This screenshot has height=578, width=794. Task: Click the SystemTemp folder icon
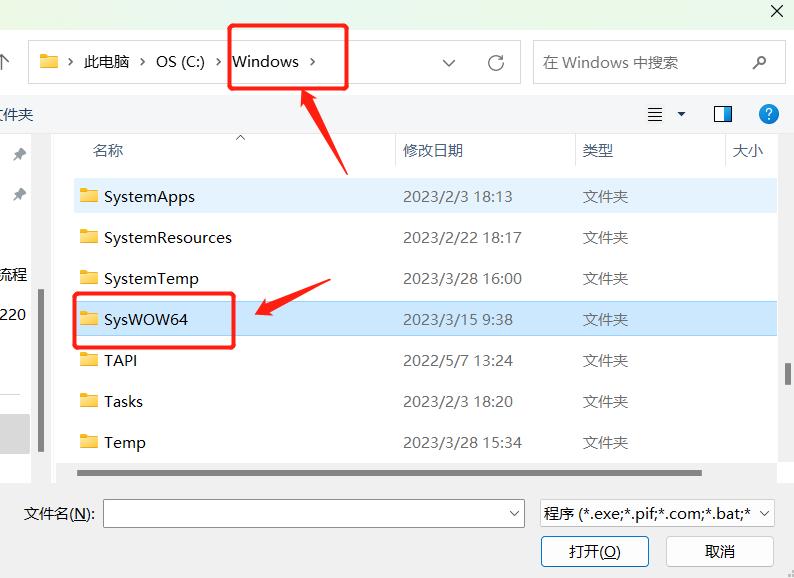(x=89, y=277)
